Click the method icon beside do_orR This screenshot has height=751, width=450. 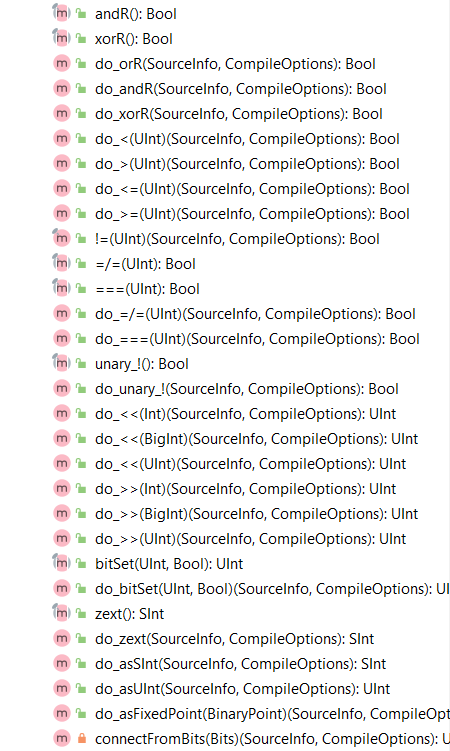click(61, 64)
